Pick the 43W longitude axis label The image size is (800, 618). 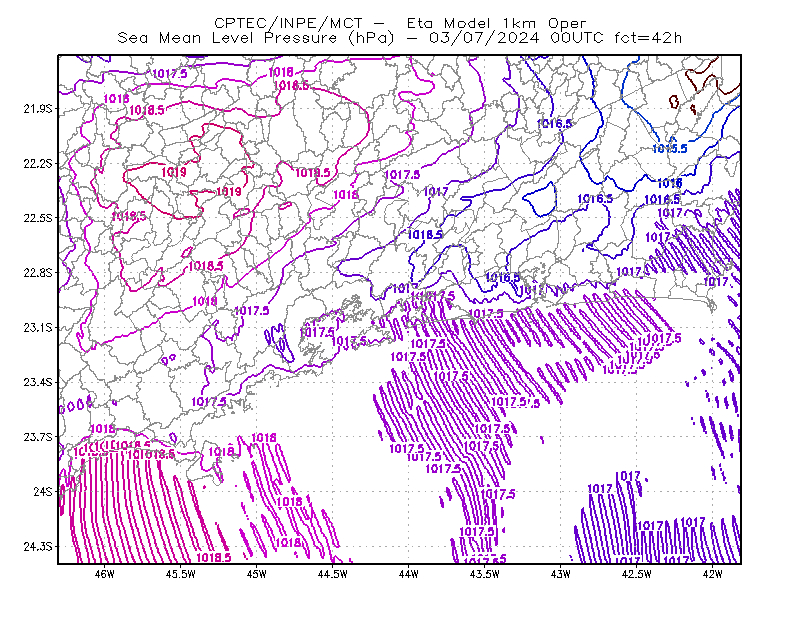pos(561,574)
